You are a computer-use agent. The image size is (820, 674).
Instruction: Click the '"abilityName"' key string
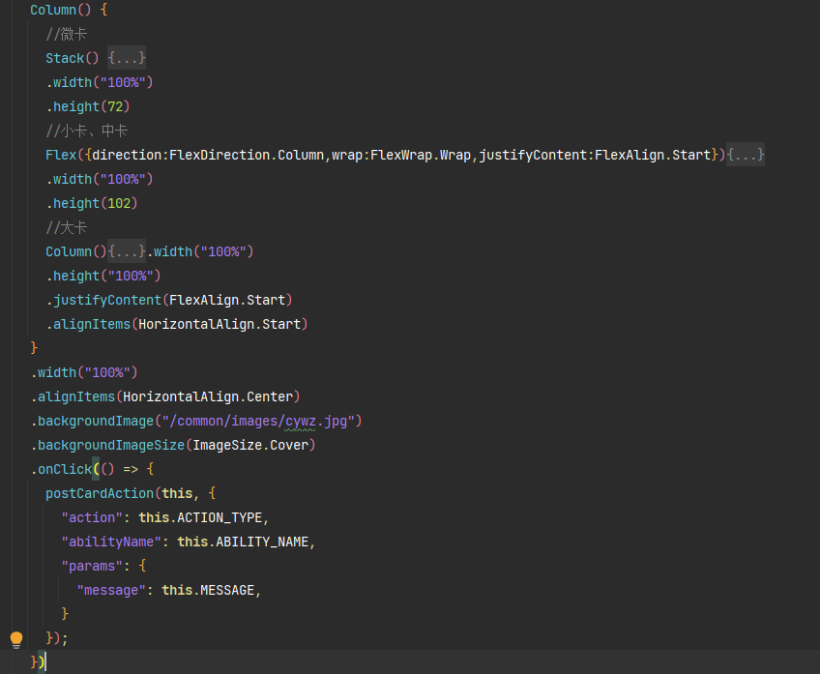click(111, 542)
